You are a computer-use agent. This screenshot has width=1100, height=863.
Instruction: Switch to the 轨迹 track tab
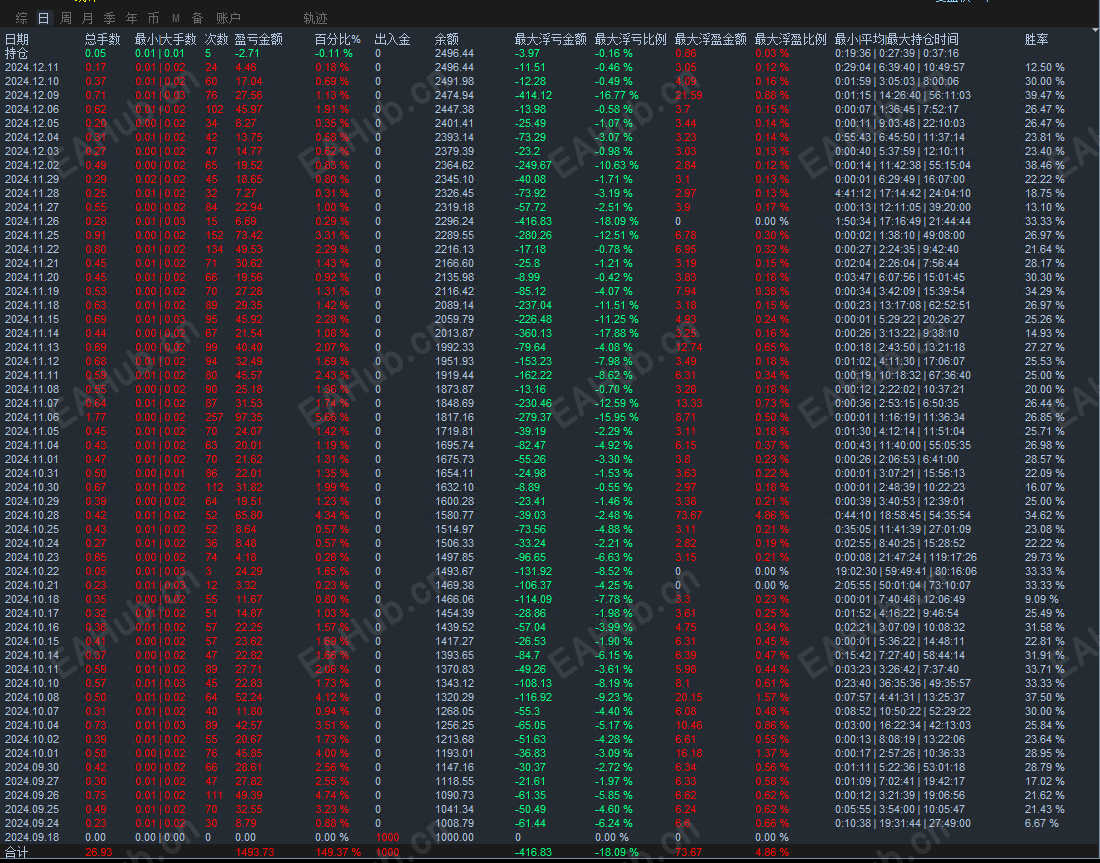click(x=316, y=18)
